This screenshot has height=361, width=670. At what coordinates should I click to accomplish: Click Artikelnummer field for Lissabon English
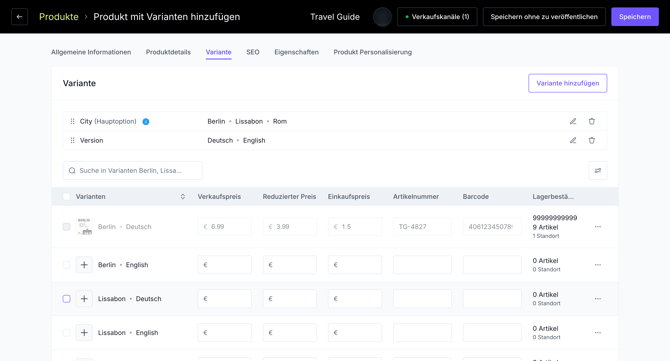click(x=422, y=332)
